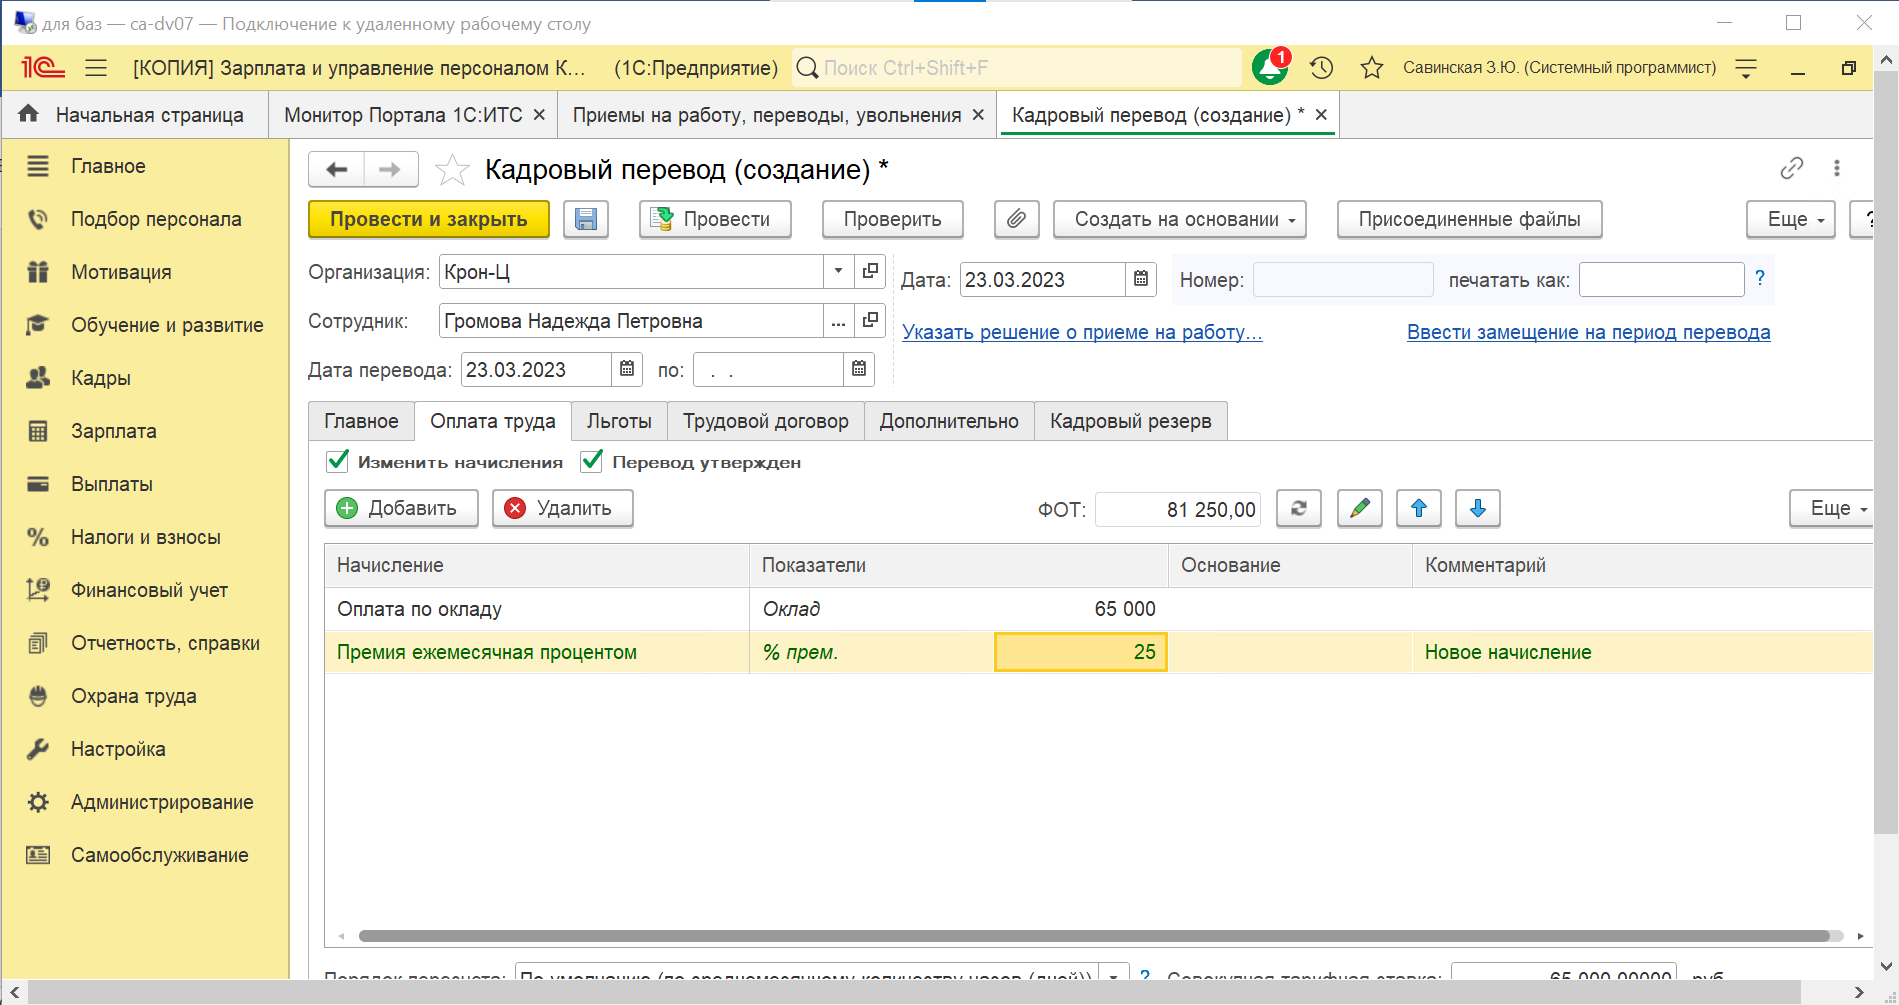Open the notifications bell icon
The height and width of the screenshot is (1005, 1899).
(1270, 67)
